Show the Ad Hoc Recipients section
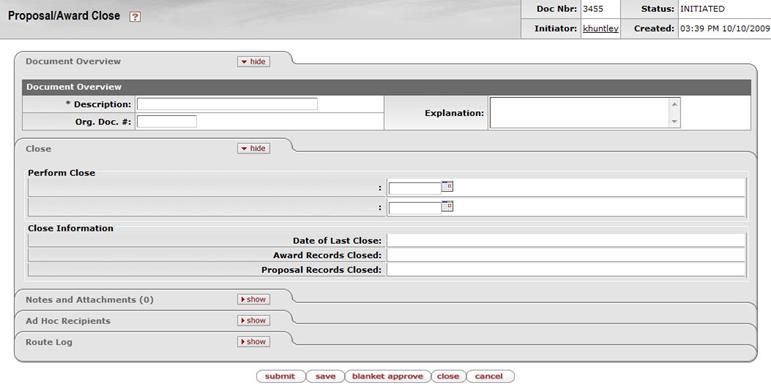Image resolution: width=771 pixels, height=388 pixels. (x=254, y=320)
